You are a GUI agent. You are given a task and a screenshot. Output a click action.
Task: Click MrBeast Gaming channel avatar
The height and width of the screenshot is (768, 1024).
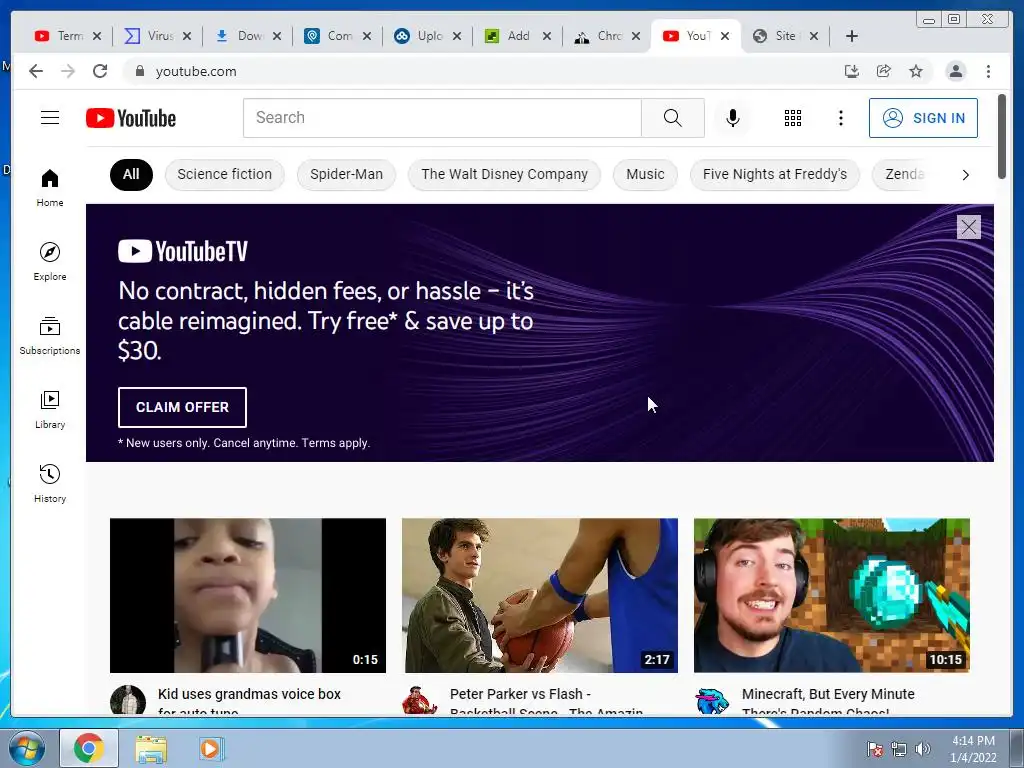click(x=712, y=701)
